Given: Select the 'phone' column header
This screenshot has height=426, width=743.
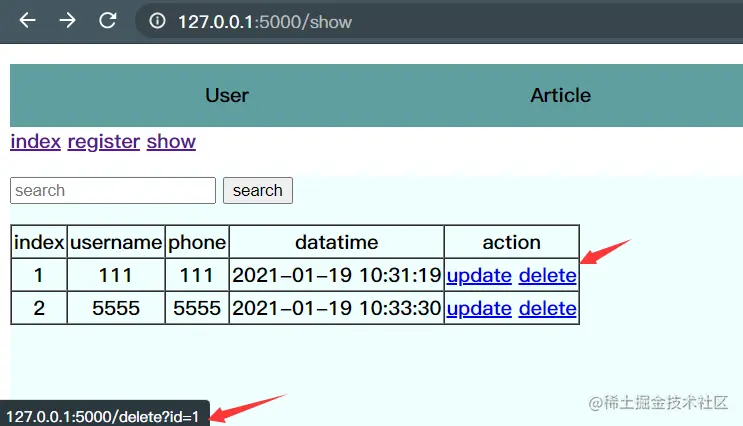Looking at the screenshot, I should pyautogui.click(x=197, y=242).
